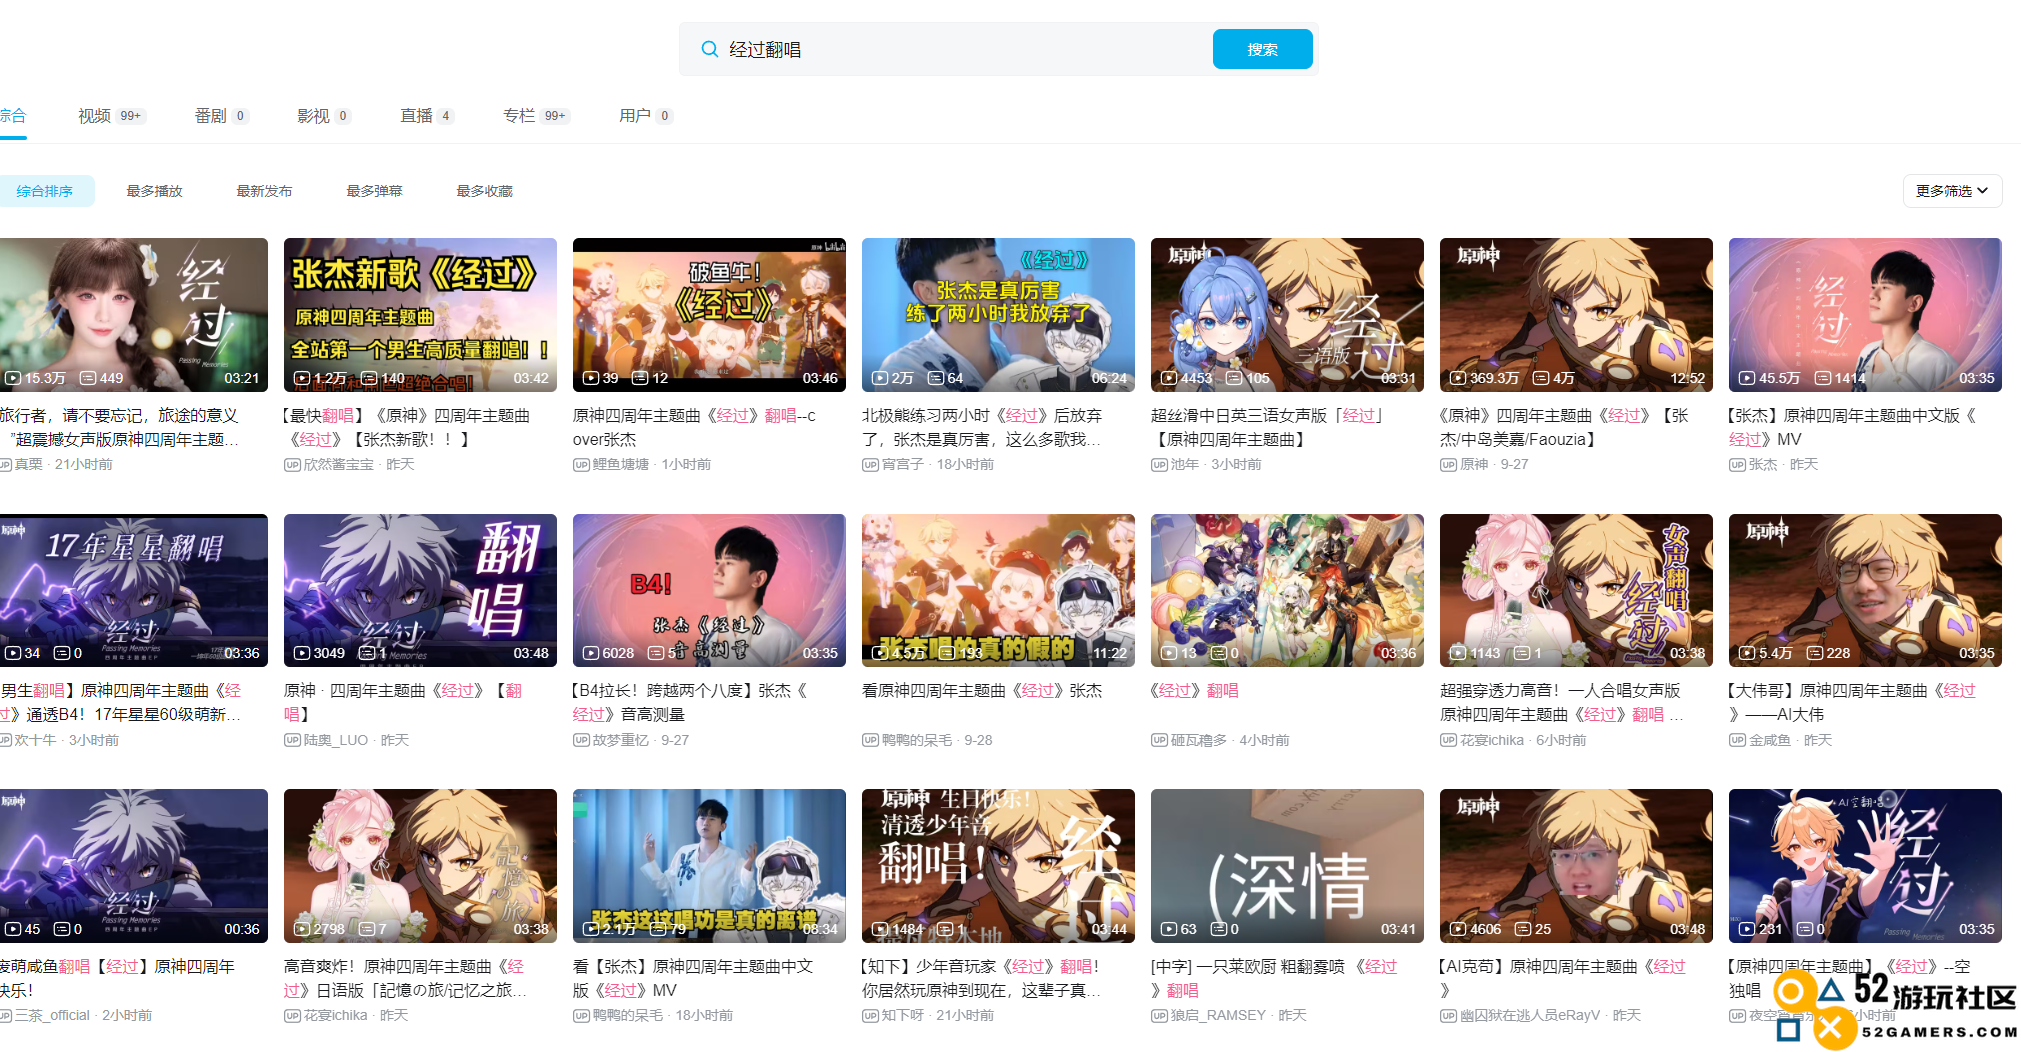Viewport: 2021px width, 1052px height.
Task: Click UP badge icon beside 知下呀
Action: pyautogui.click(x=870, y=1016)
